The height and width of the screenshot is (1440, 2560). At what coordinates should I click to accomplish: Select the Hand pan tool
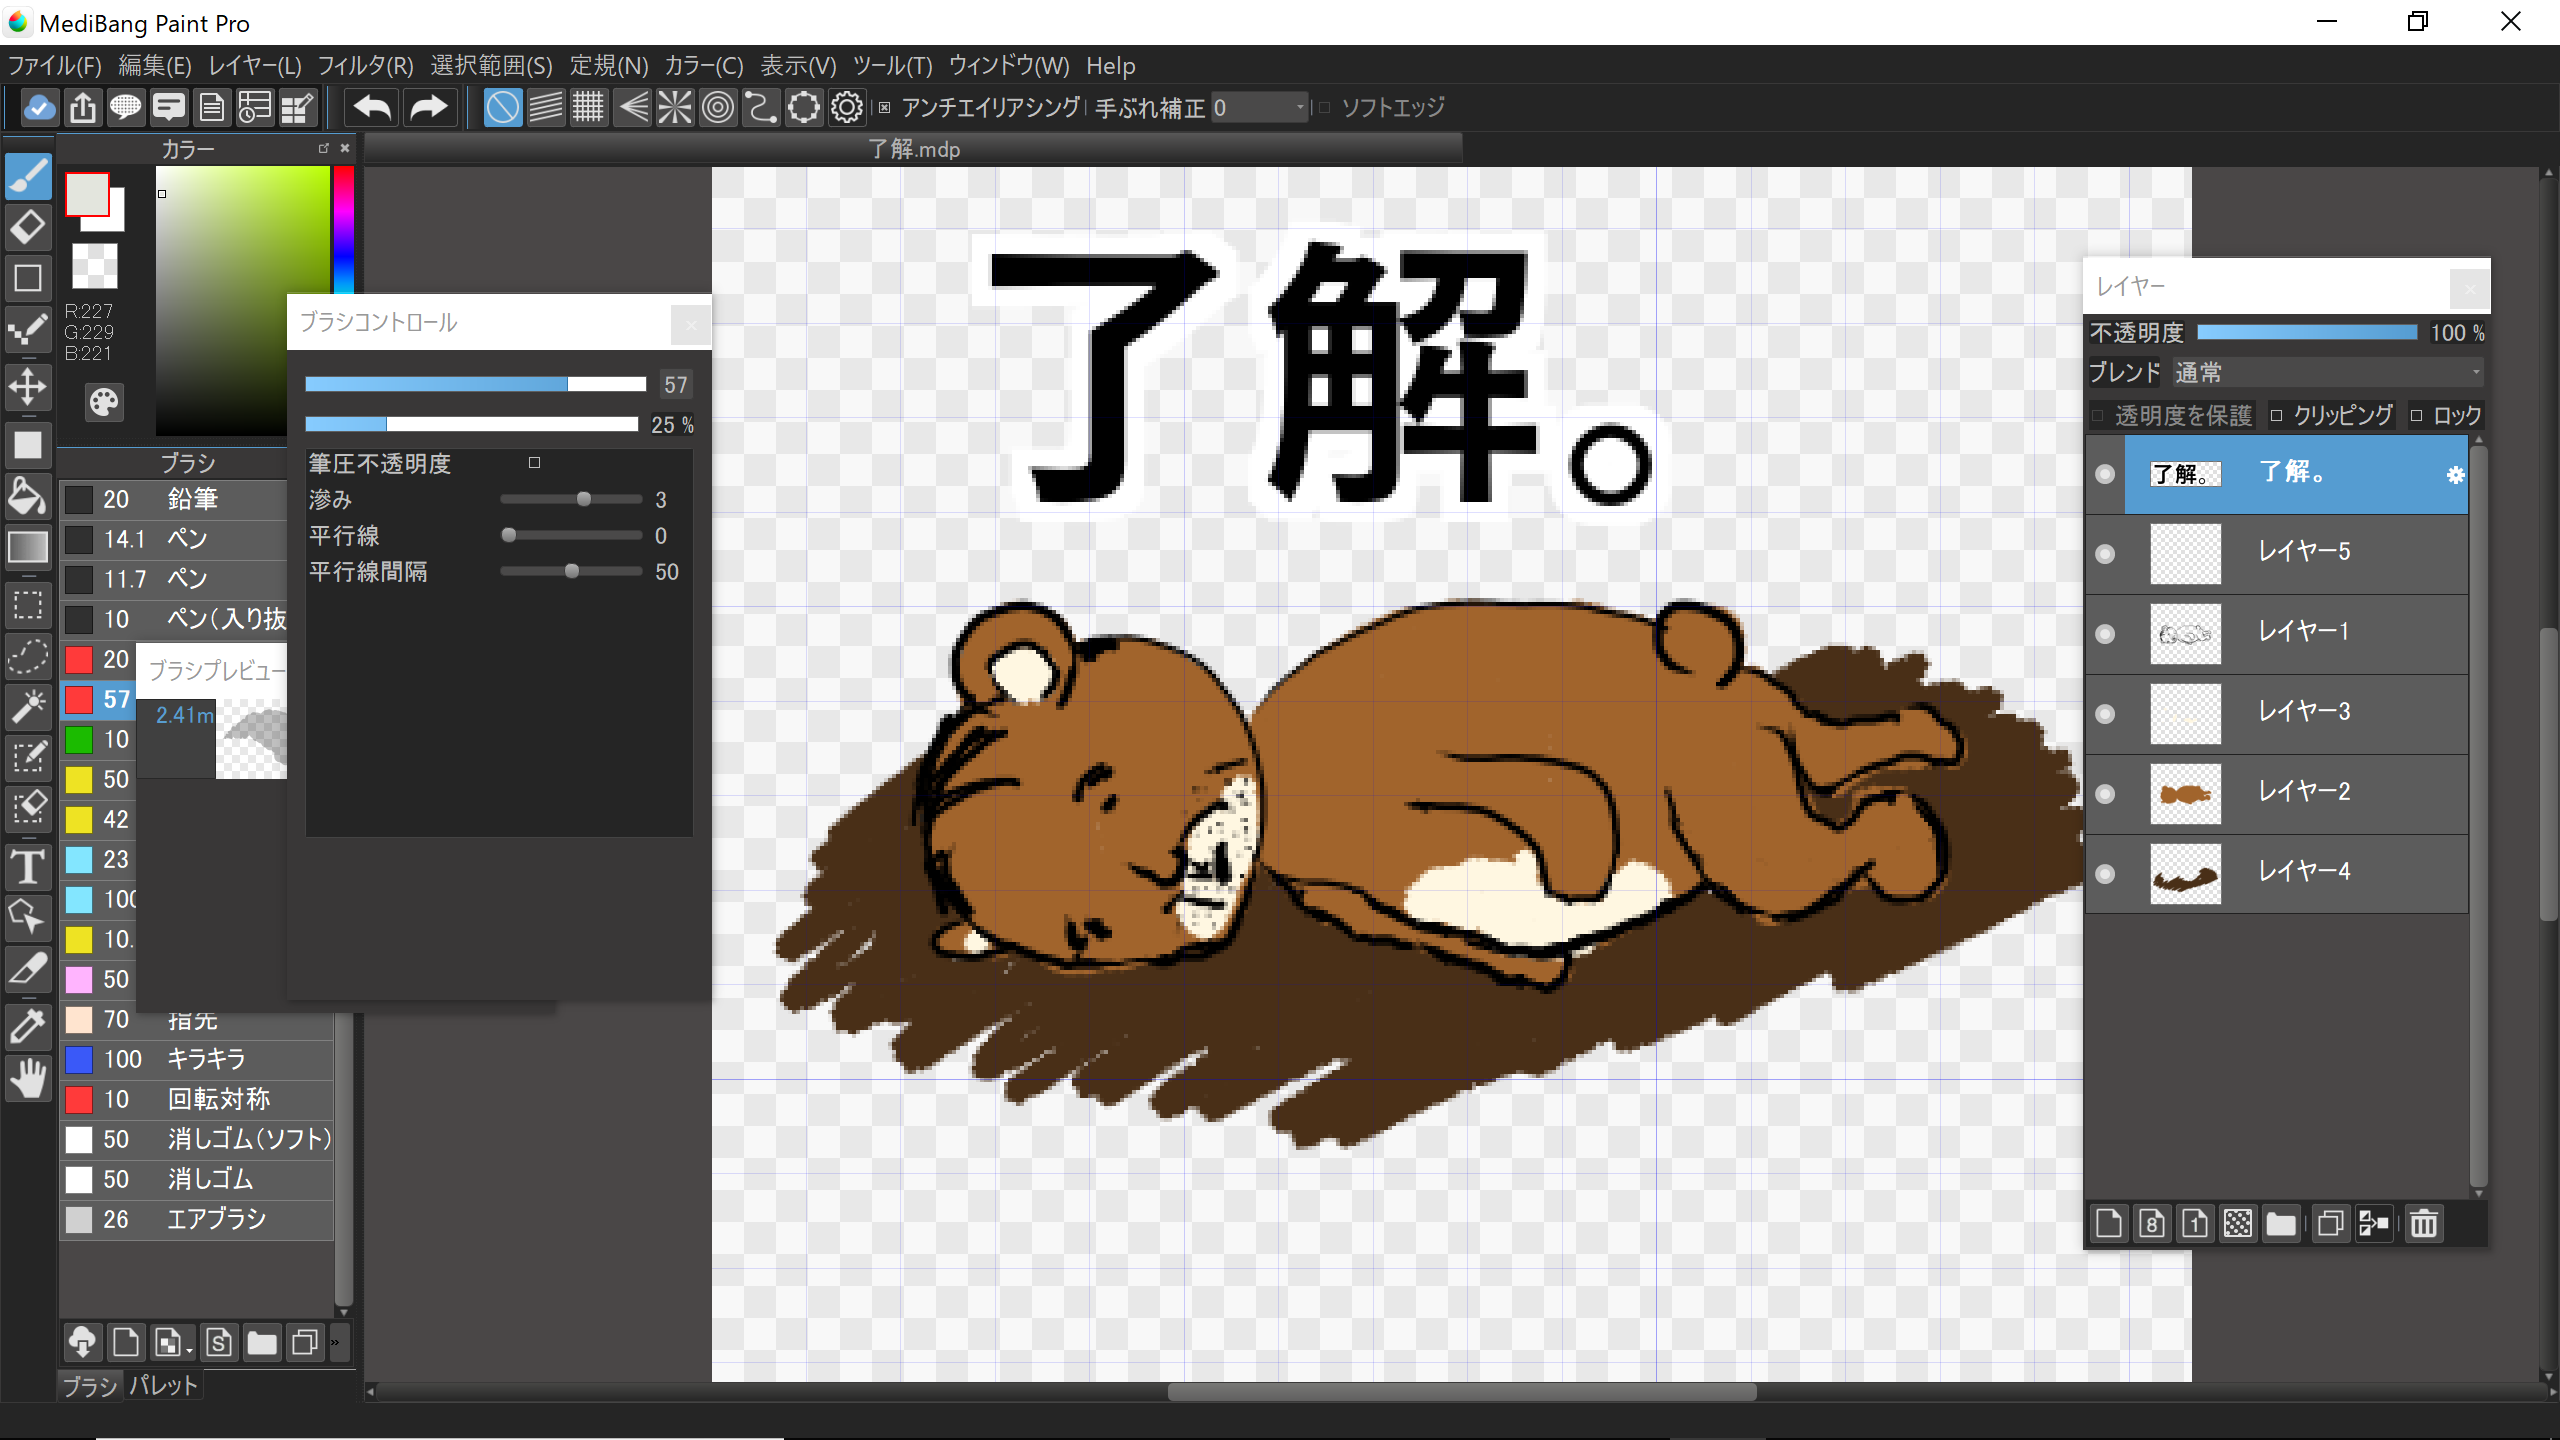[28, 1079]
